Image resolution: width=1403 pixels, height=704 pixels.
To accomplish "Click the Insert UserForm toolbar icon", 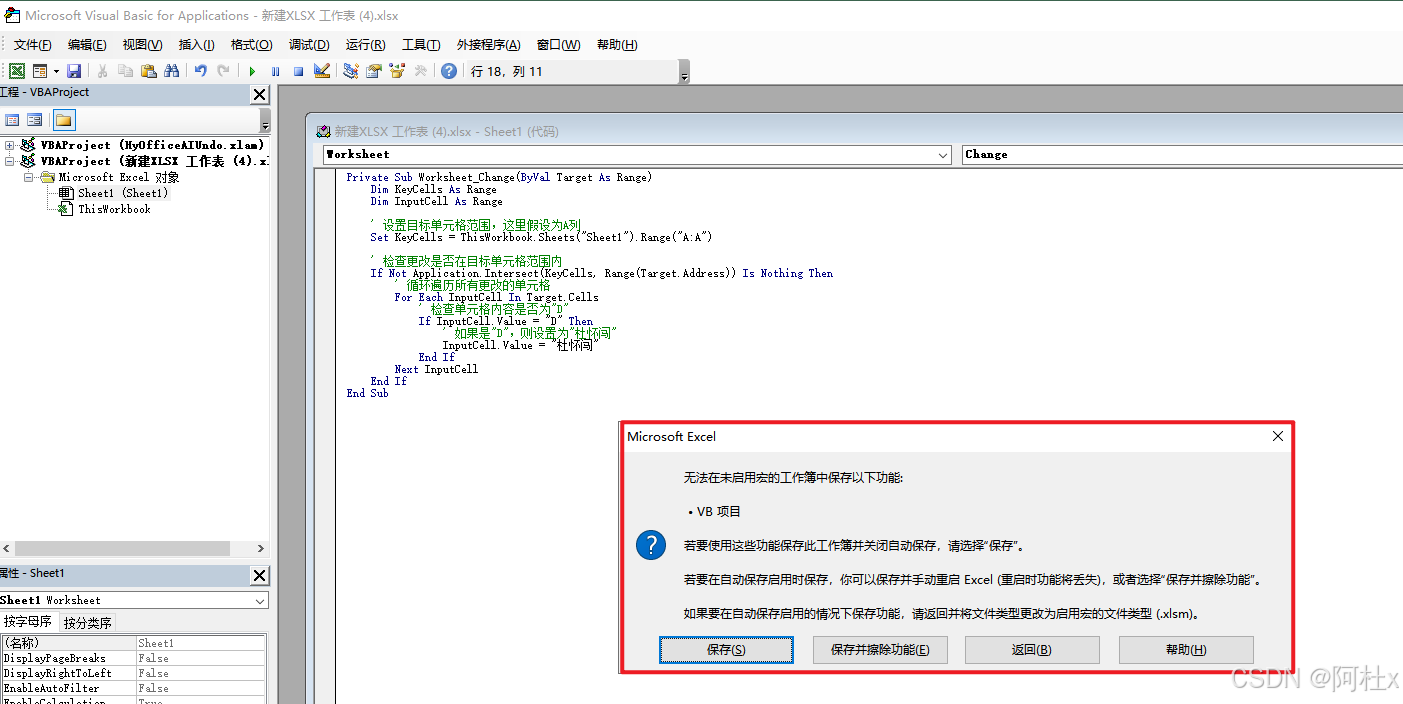I will click(x=40, y=71).
